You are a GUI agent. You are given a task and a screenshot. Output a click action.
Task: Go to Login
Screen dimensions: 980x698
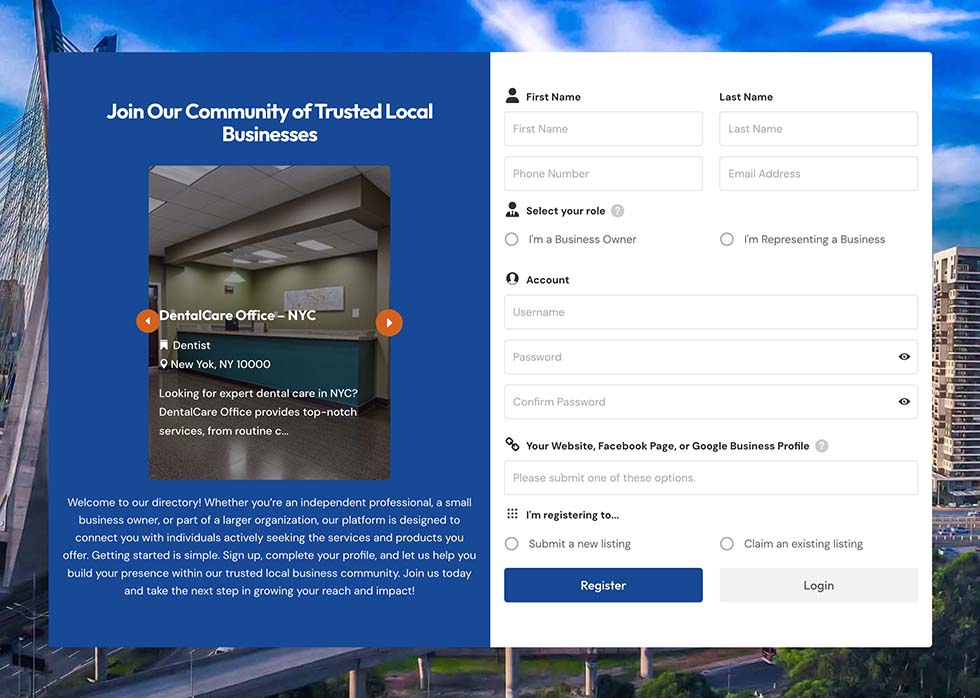tap(818, 585)
